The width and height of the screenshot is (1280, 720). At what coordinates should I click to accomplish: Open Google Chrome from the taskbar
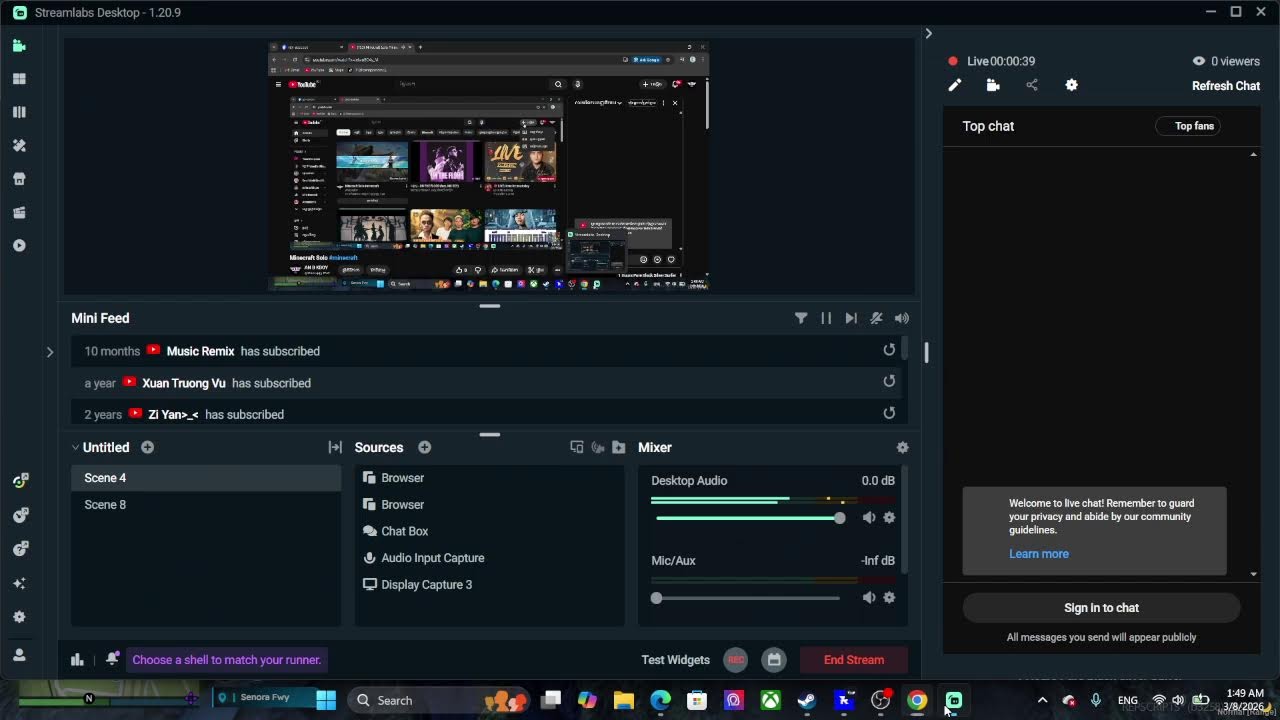click(x=917, y=700)
